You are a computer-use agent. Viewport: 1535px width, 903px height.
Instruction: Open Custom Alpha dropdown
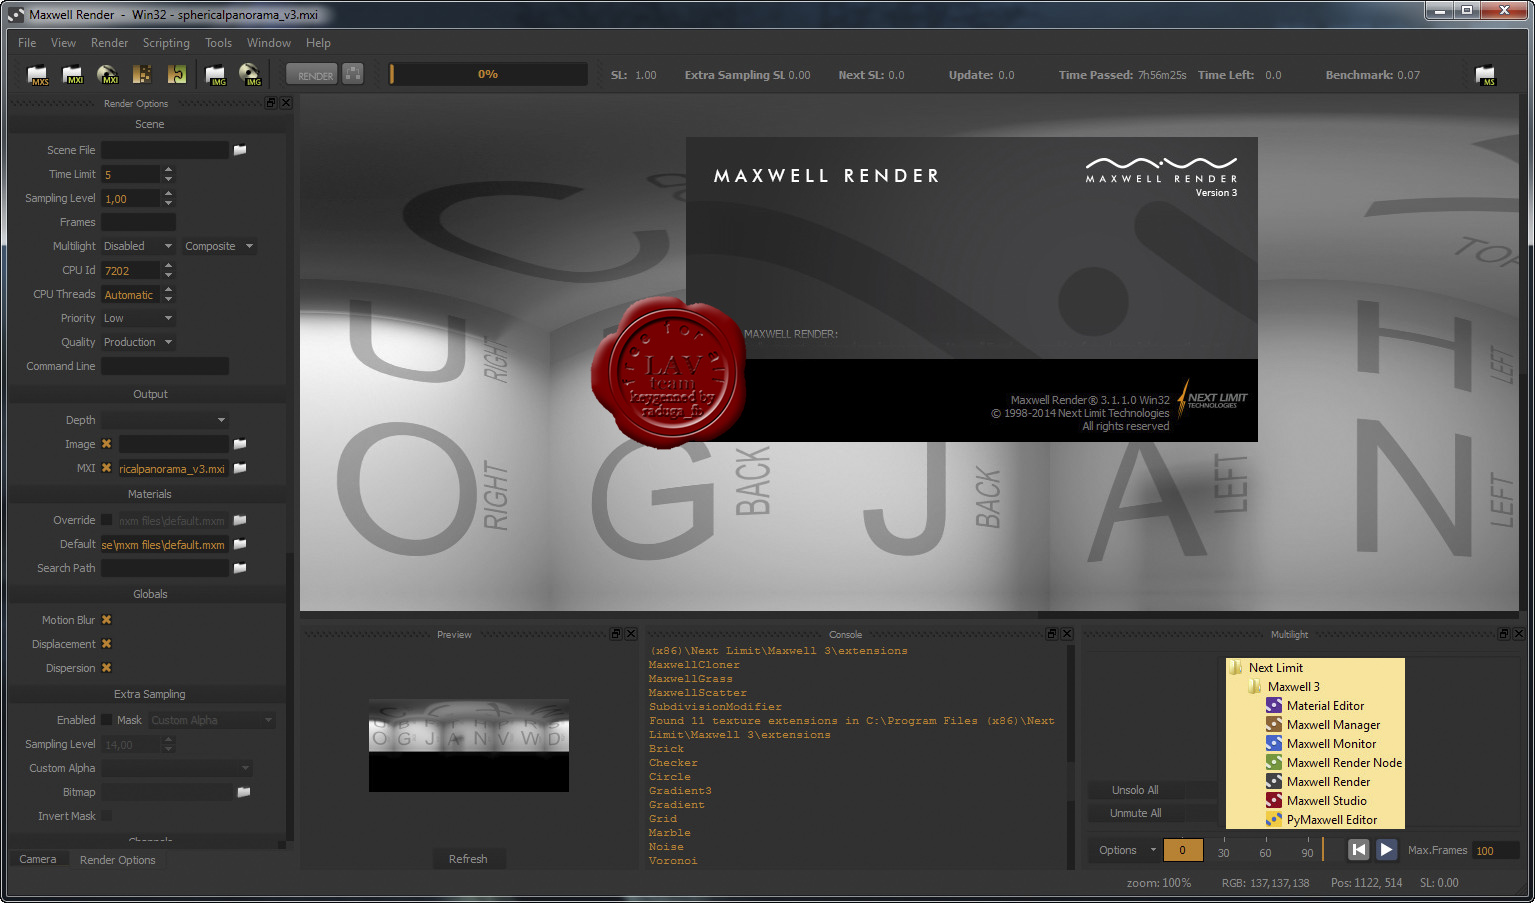(x=177, y=768)
